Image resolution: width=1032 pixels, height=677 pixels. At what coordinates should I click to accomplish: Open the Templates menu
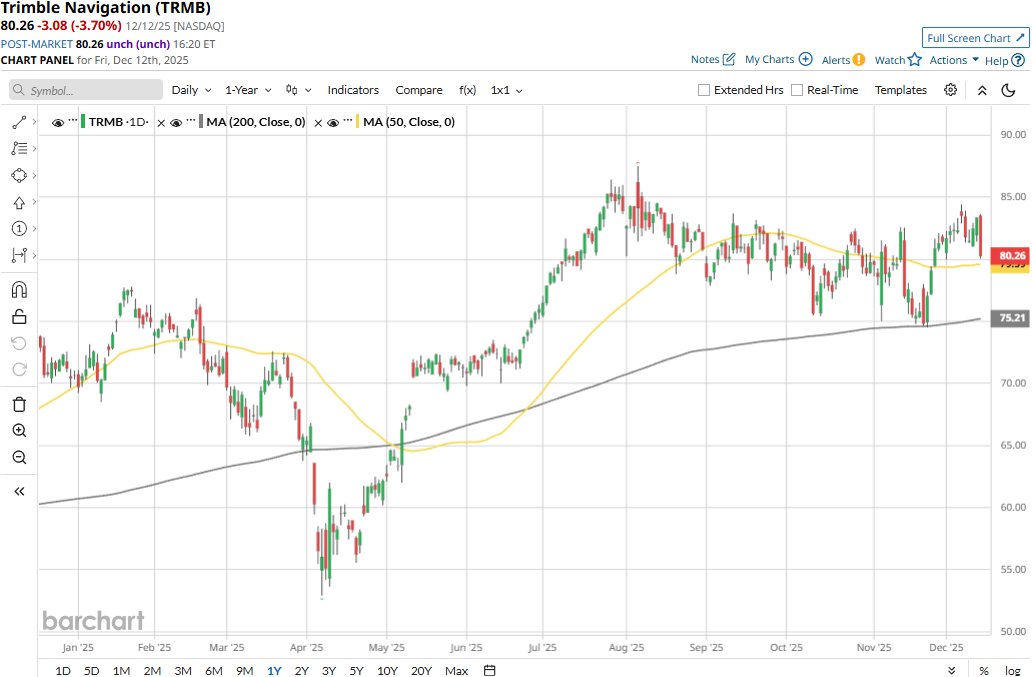coord(900,90)
